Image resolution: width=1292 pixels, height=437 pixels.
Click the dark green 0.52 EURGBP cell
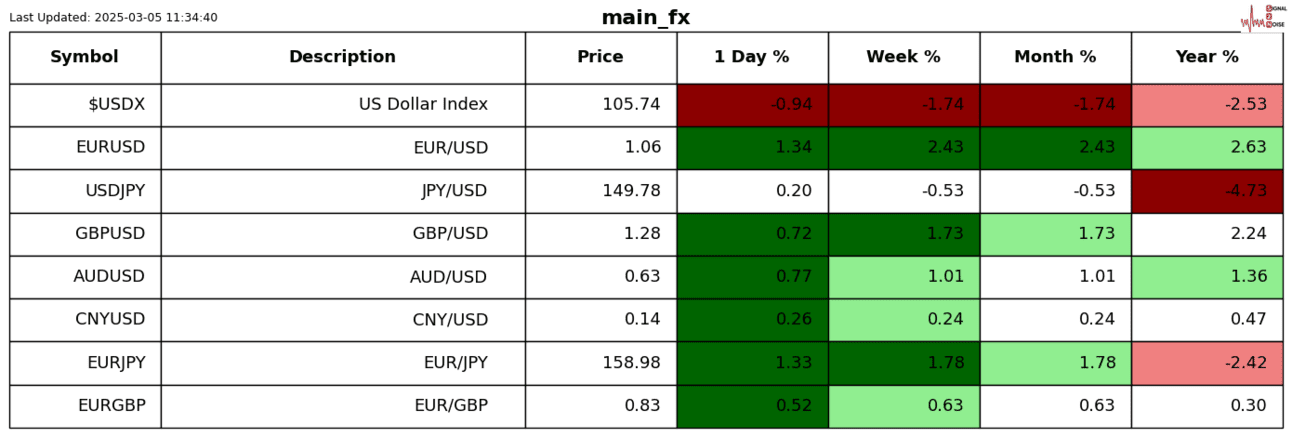point(752,405)
